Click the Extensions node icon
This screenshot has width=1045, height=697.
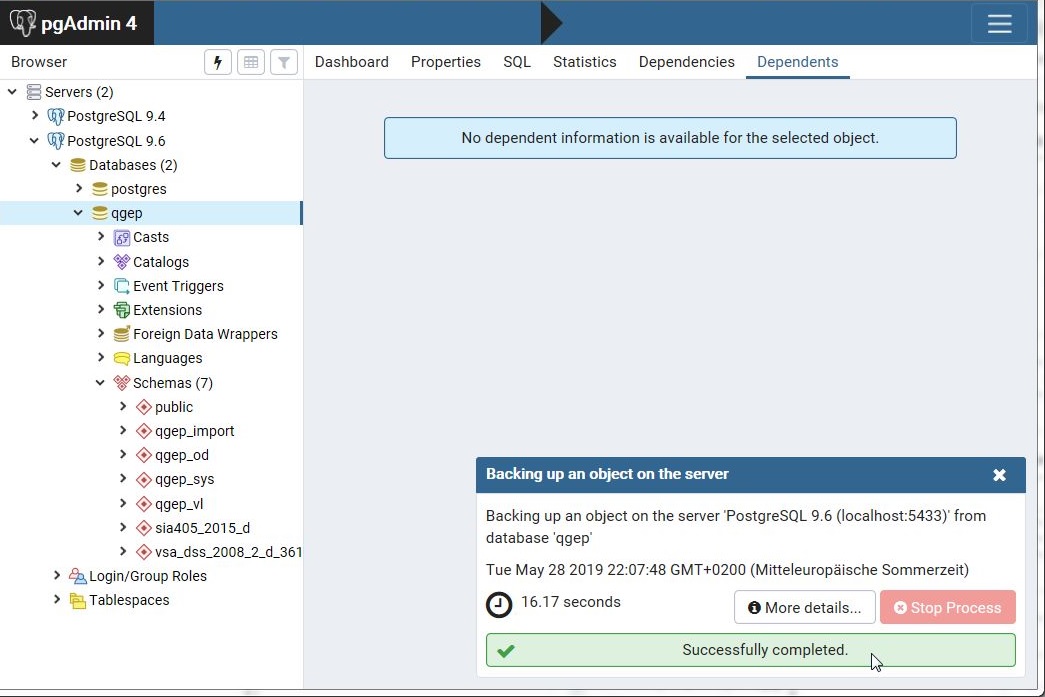point(121,310)
